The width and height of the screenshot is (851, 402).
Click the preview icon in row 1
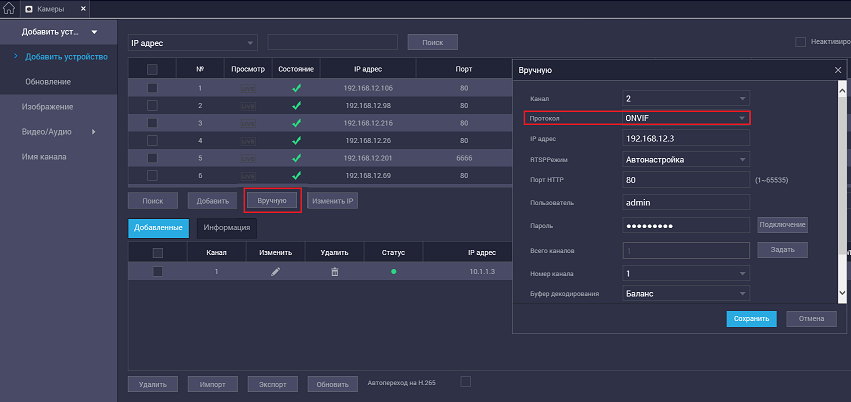(x=248, y=88)
